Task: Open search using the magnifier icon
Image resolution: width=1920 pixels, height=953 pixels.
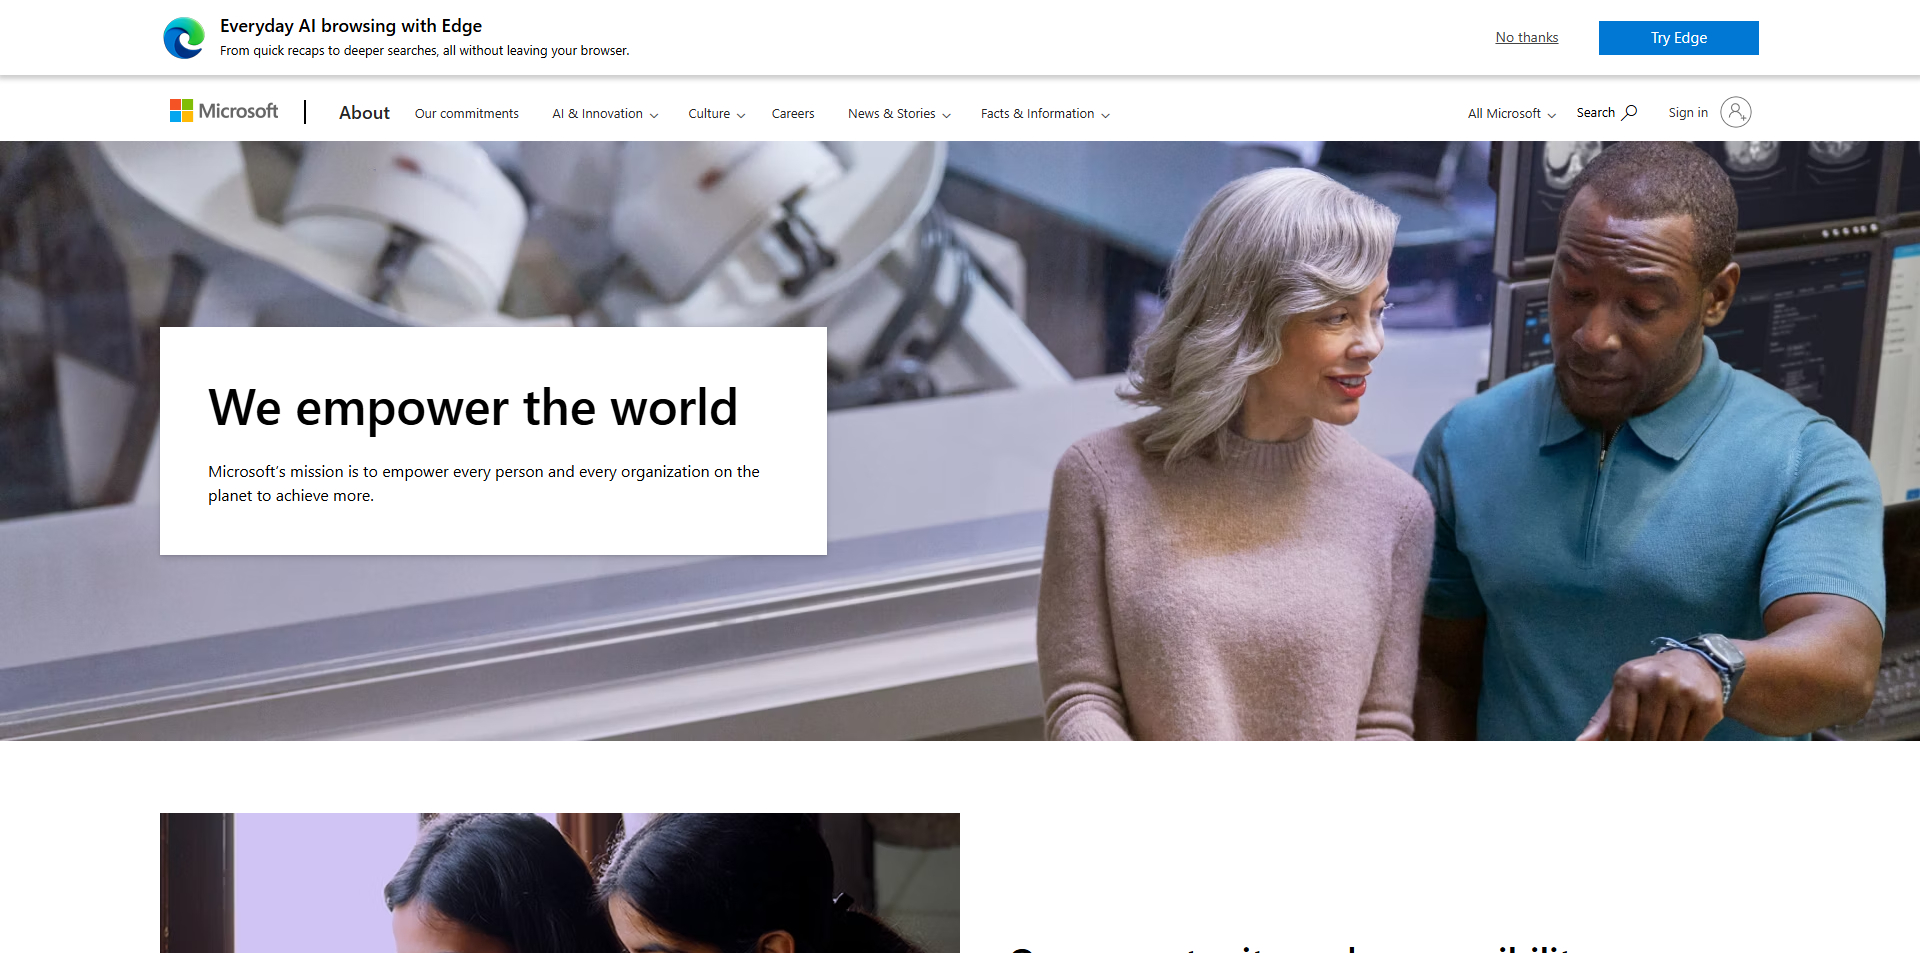Action: click(x=1630, y=111)
